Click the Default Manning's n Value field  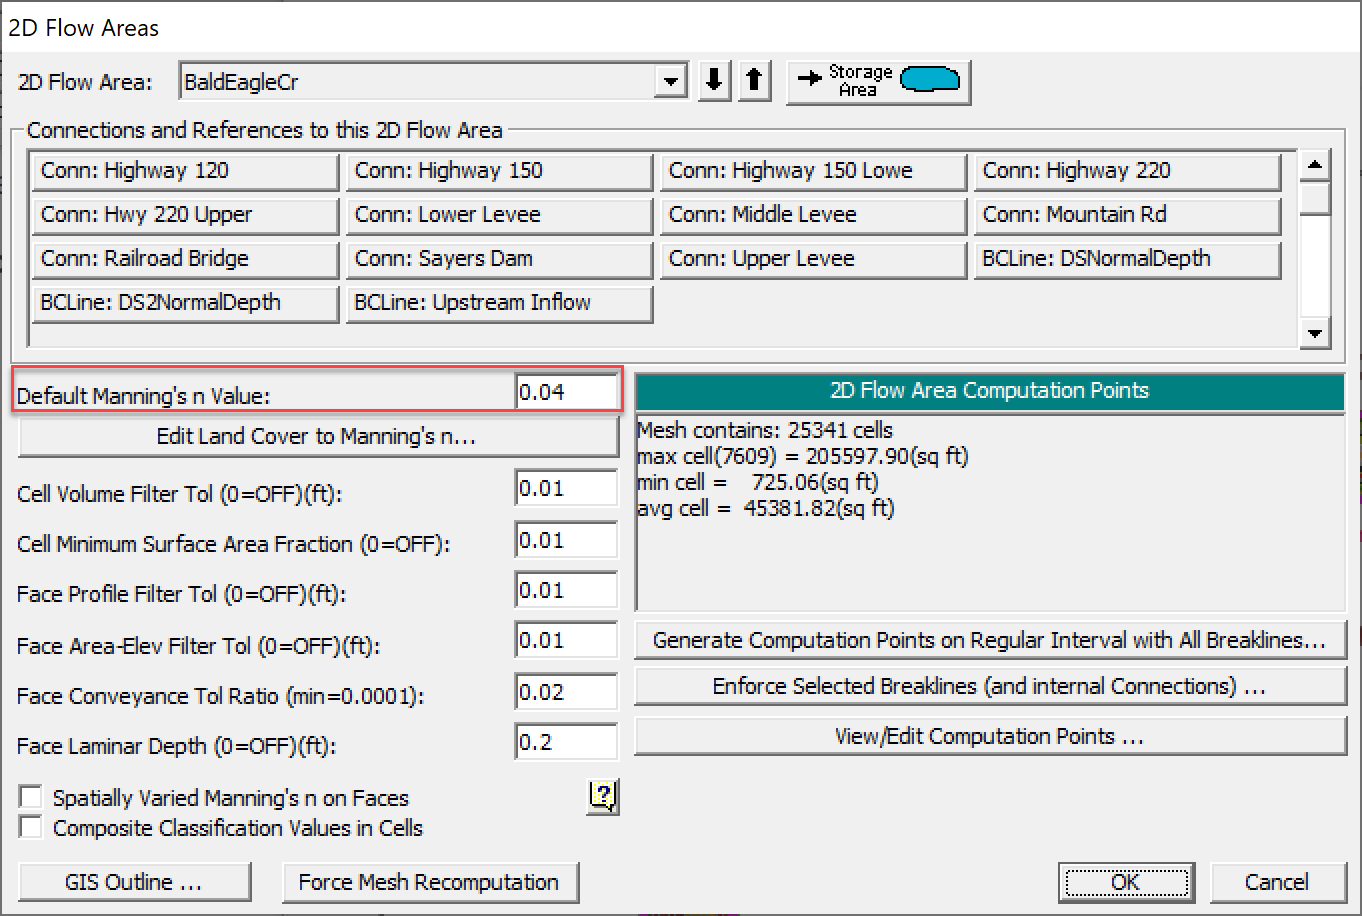(x=566, y=393)
